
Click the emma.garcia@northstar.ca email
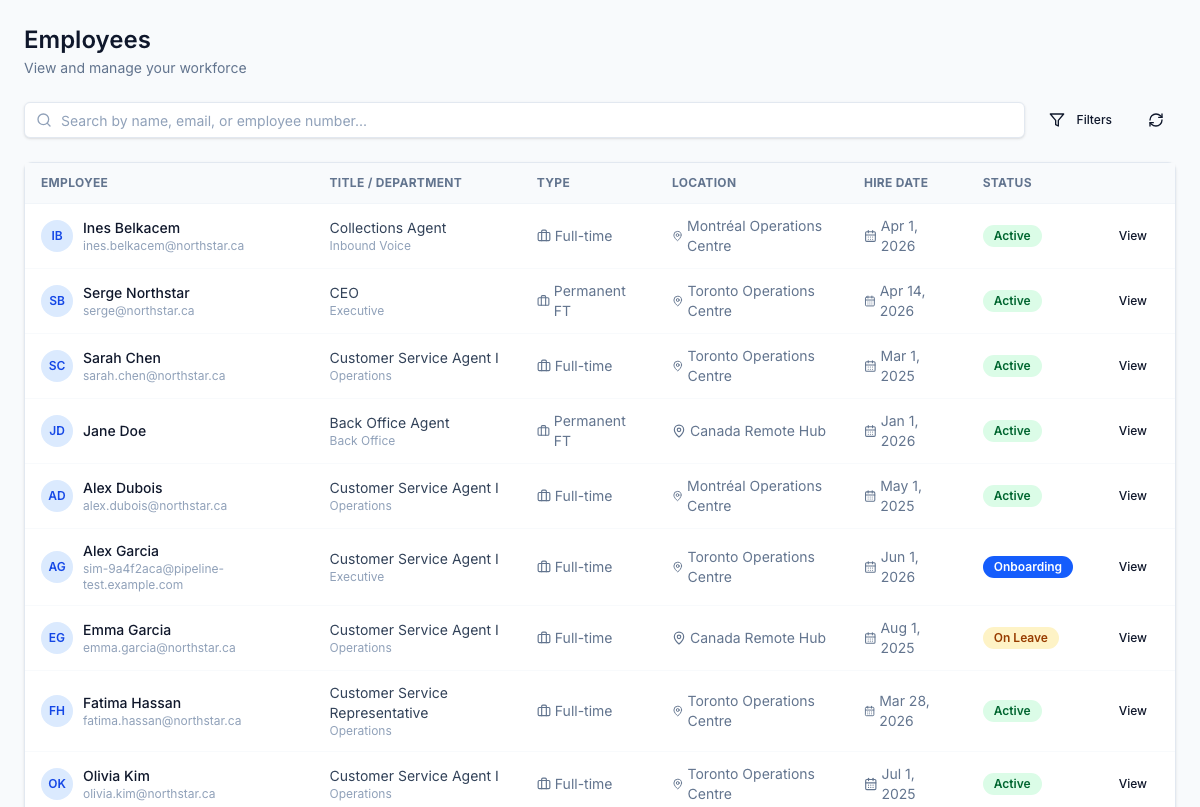point(159,648)
